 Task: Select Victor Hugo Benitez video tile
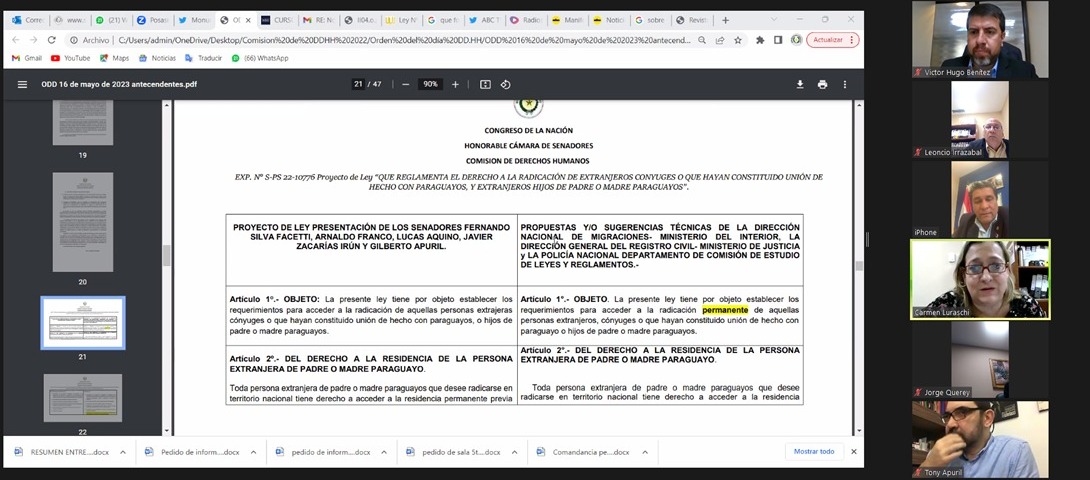click(x=980, y=39)
